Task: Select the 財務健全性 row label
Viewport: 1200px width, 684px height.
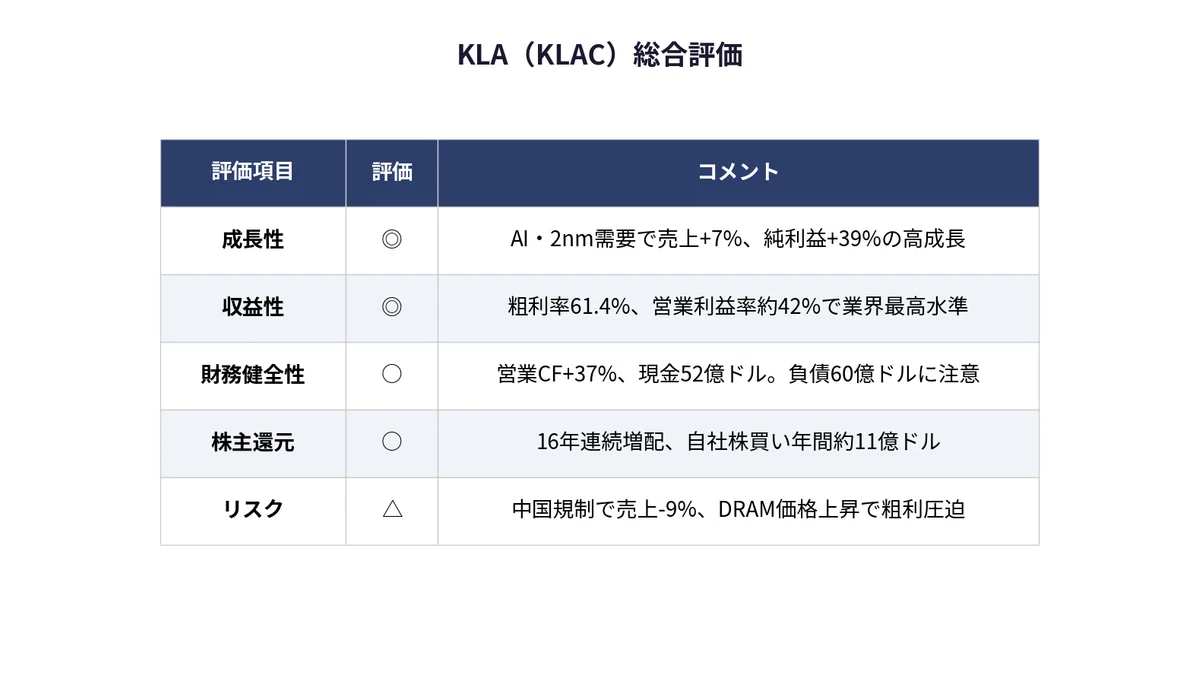Action: (x=253, y=375)
